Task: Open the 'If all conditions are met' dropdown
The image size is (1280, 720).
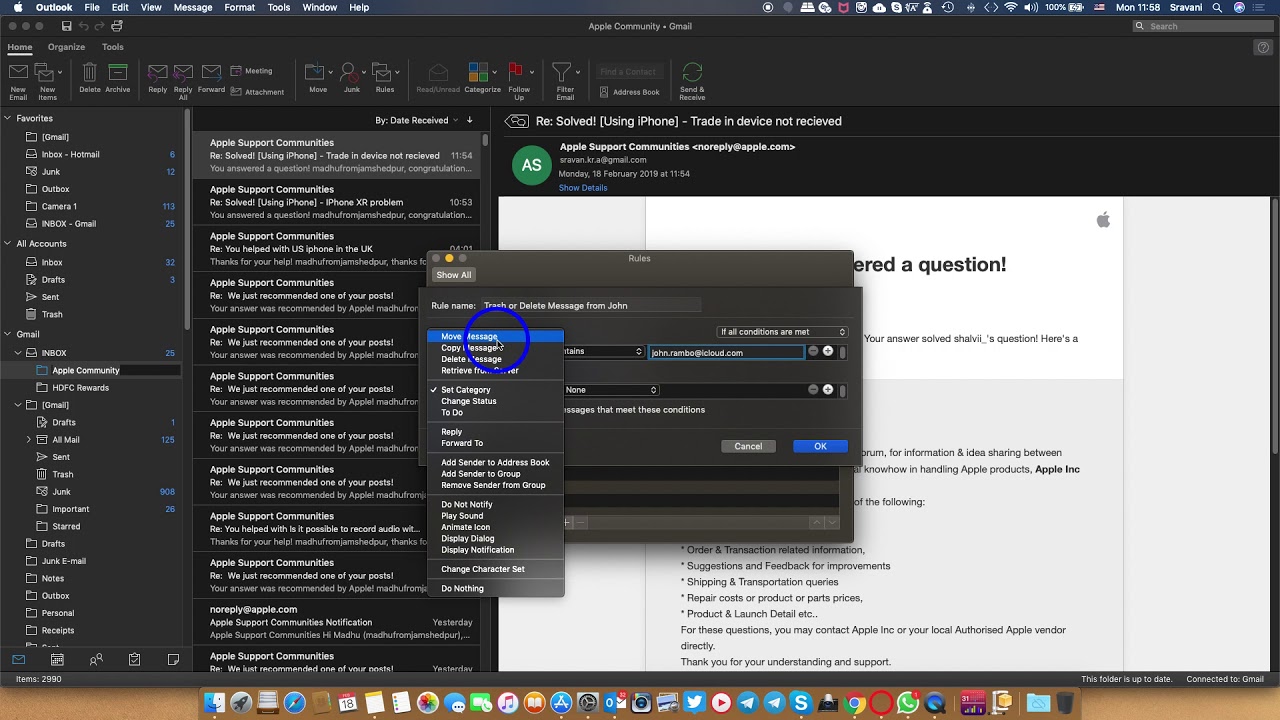Action: click(x=782, y=332)
